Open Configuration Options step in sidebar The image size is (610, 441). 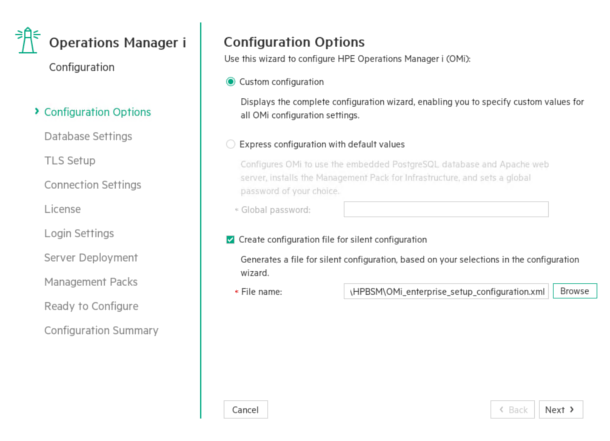97,112
